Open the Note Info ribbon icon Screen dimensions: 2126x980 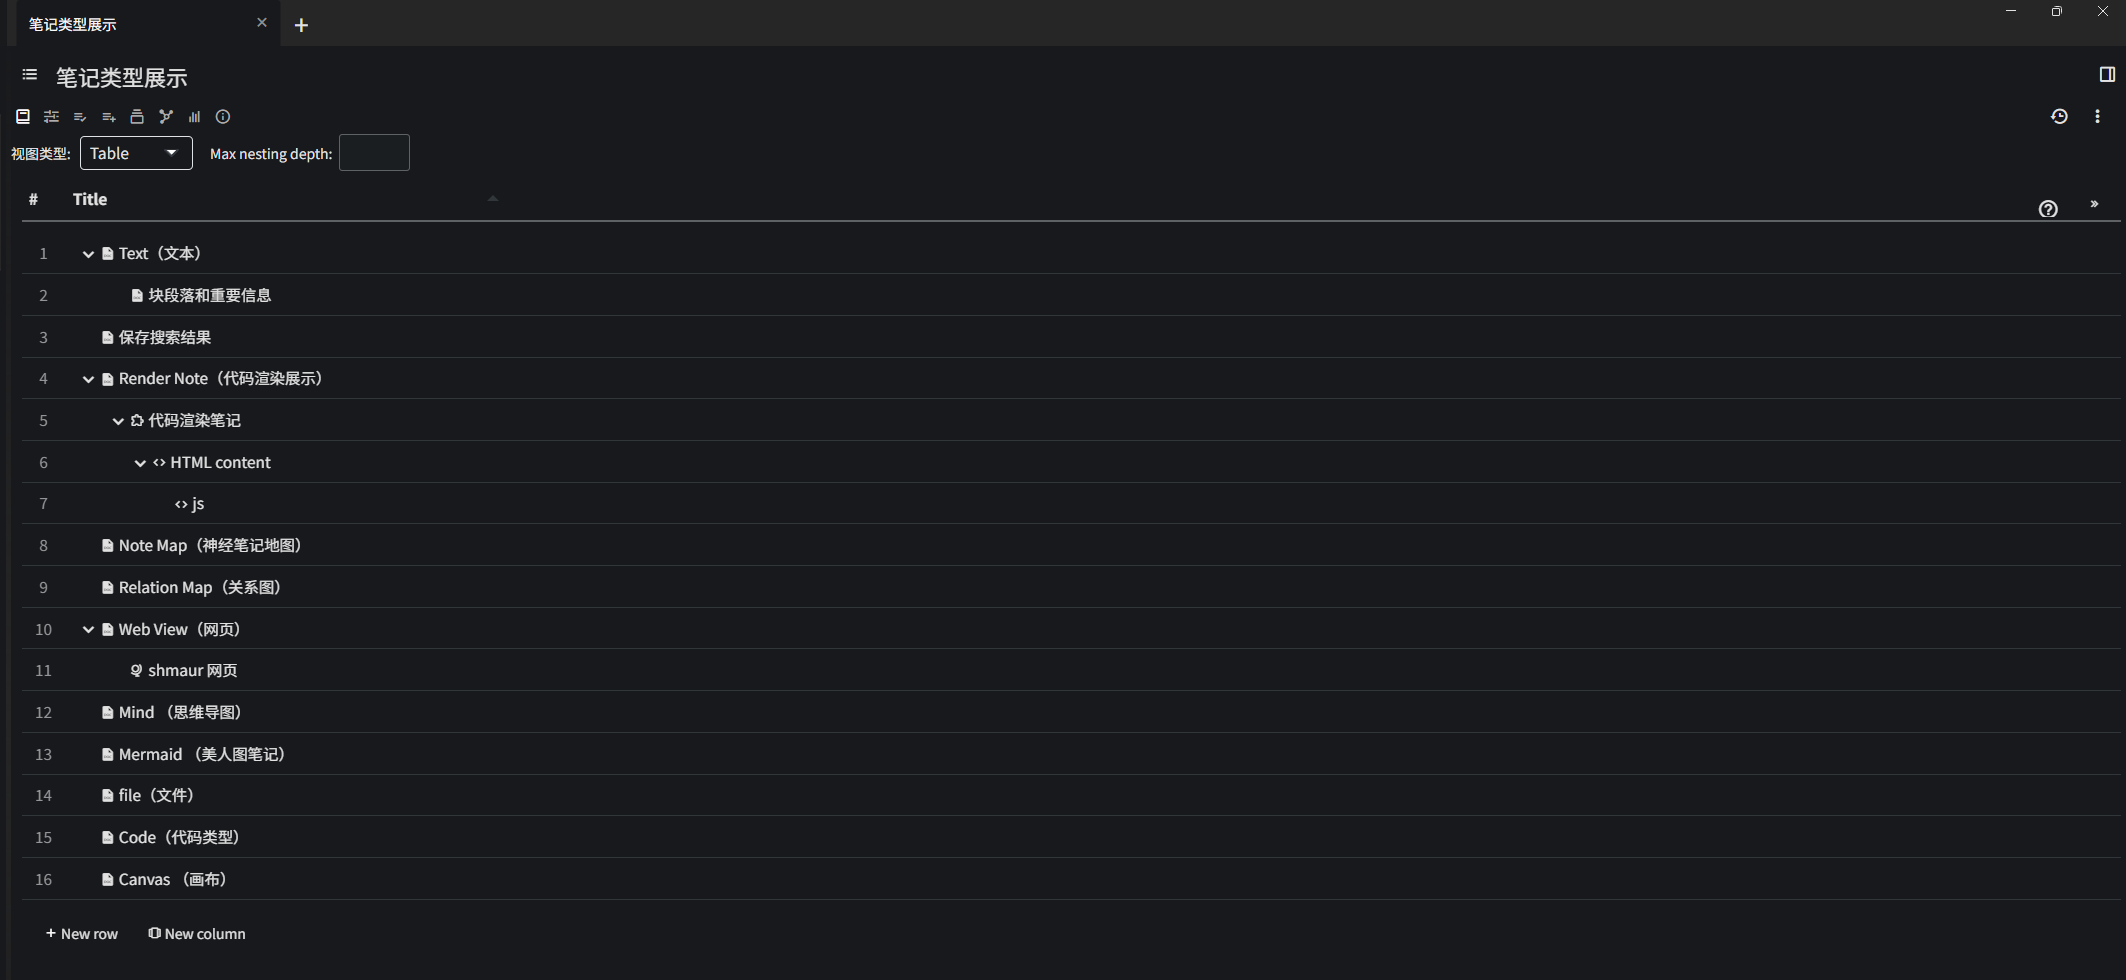[x=223, y=117]
